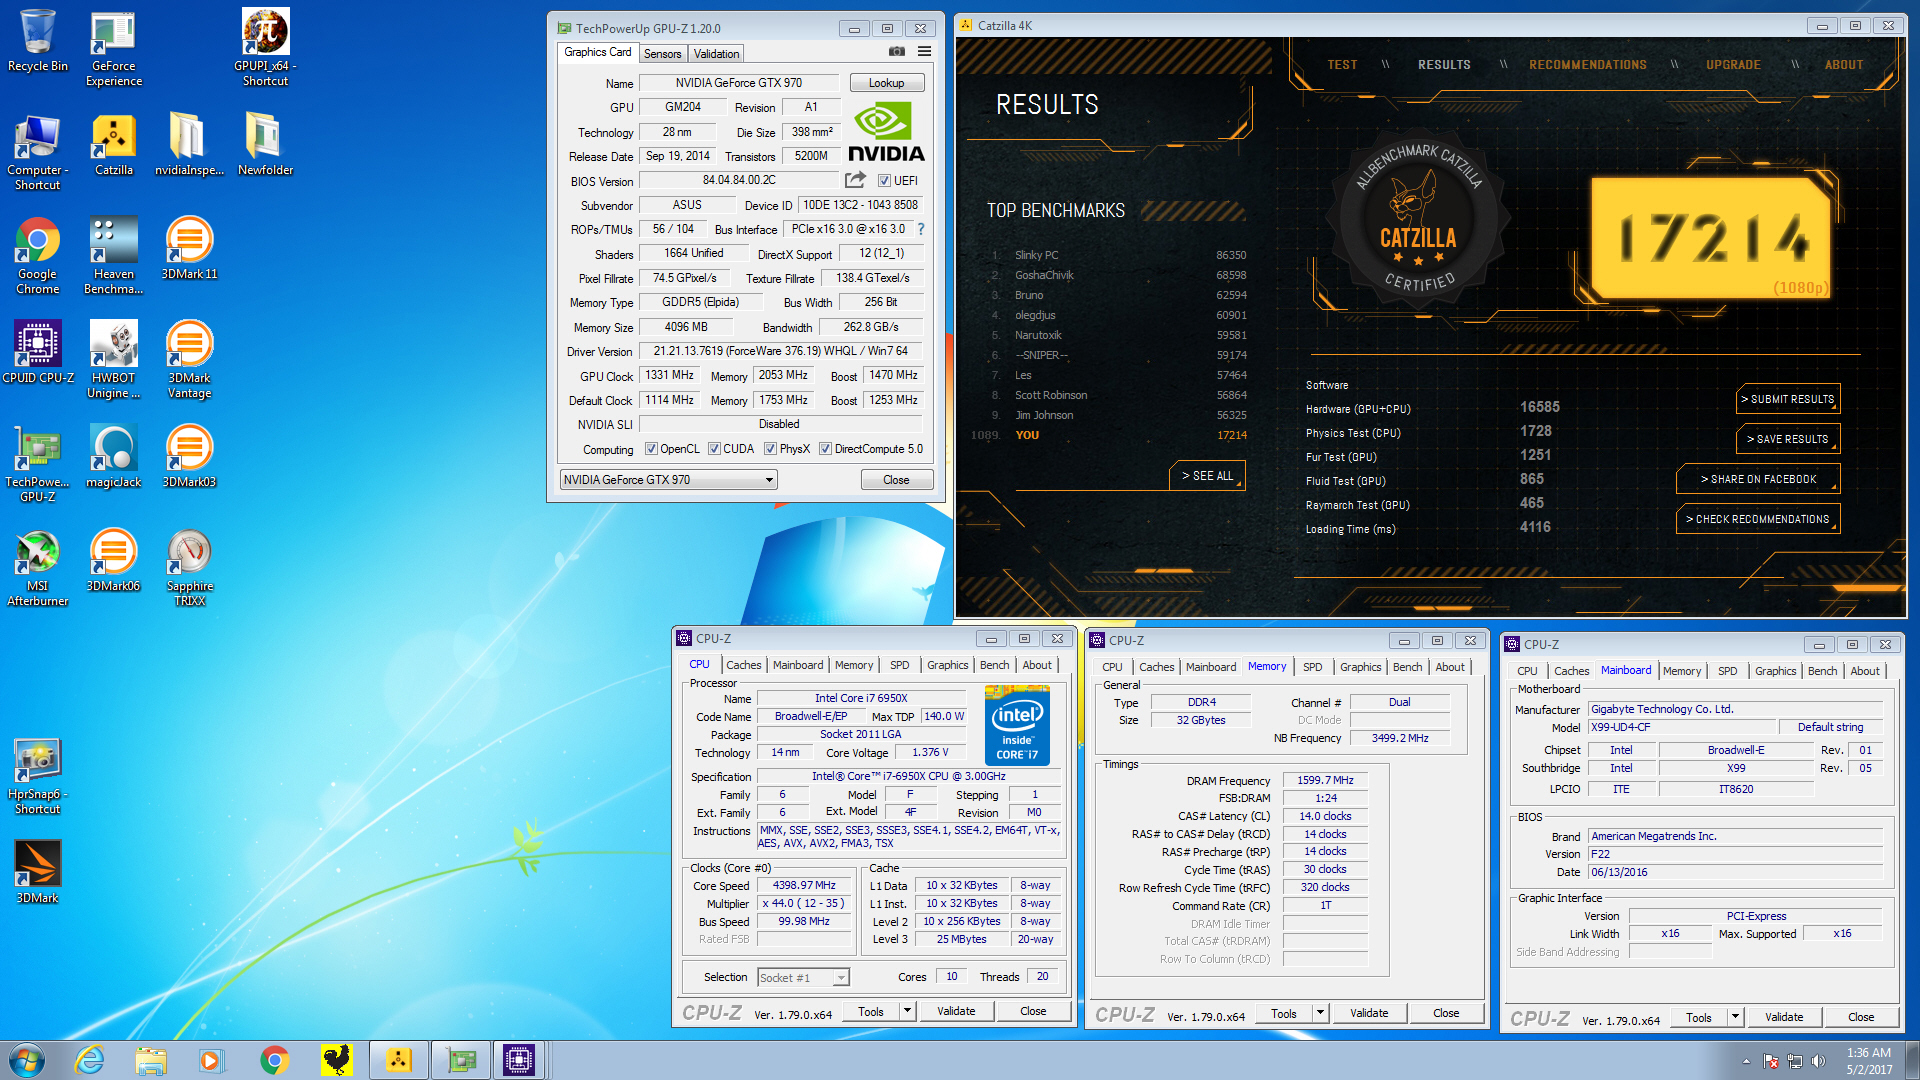Click SAVE RESULTS in Catzilla

tap(1788, 439)
